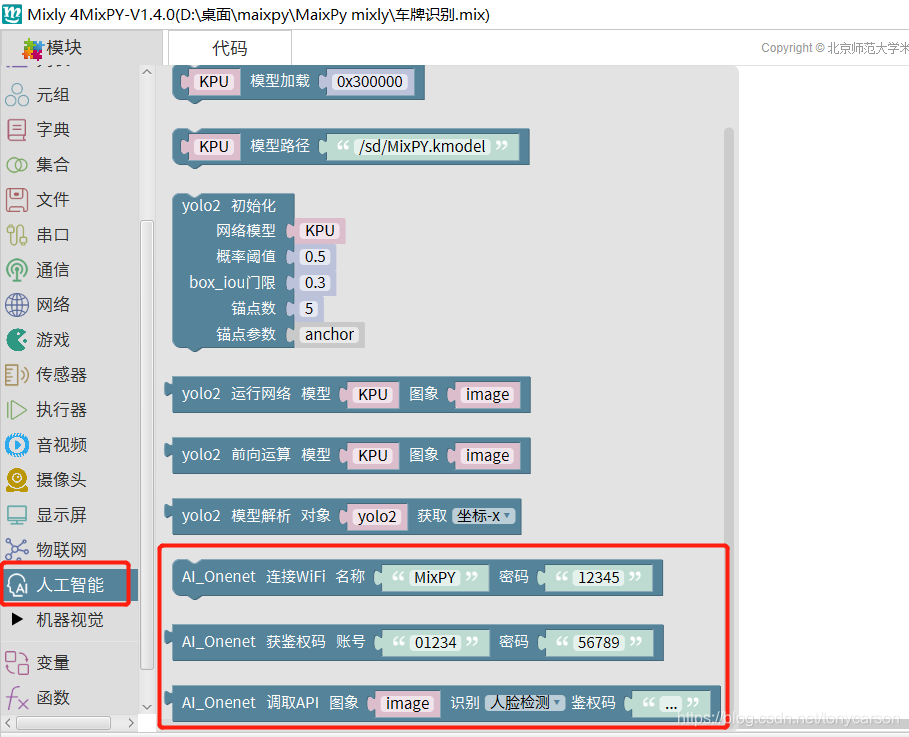Edit the /sd/MixPY.kmodel path text field
909x737 pixels.
(x=422, y=146)
